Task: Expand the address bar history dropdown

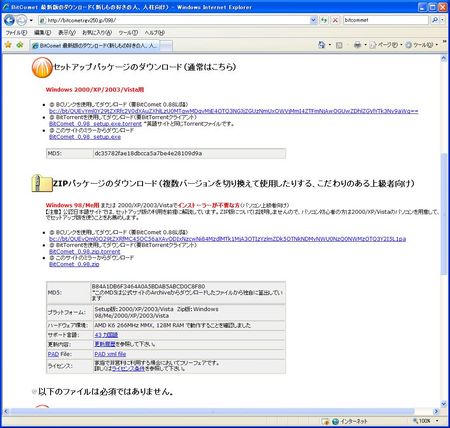Action: tap(313, 20)
